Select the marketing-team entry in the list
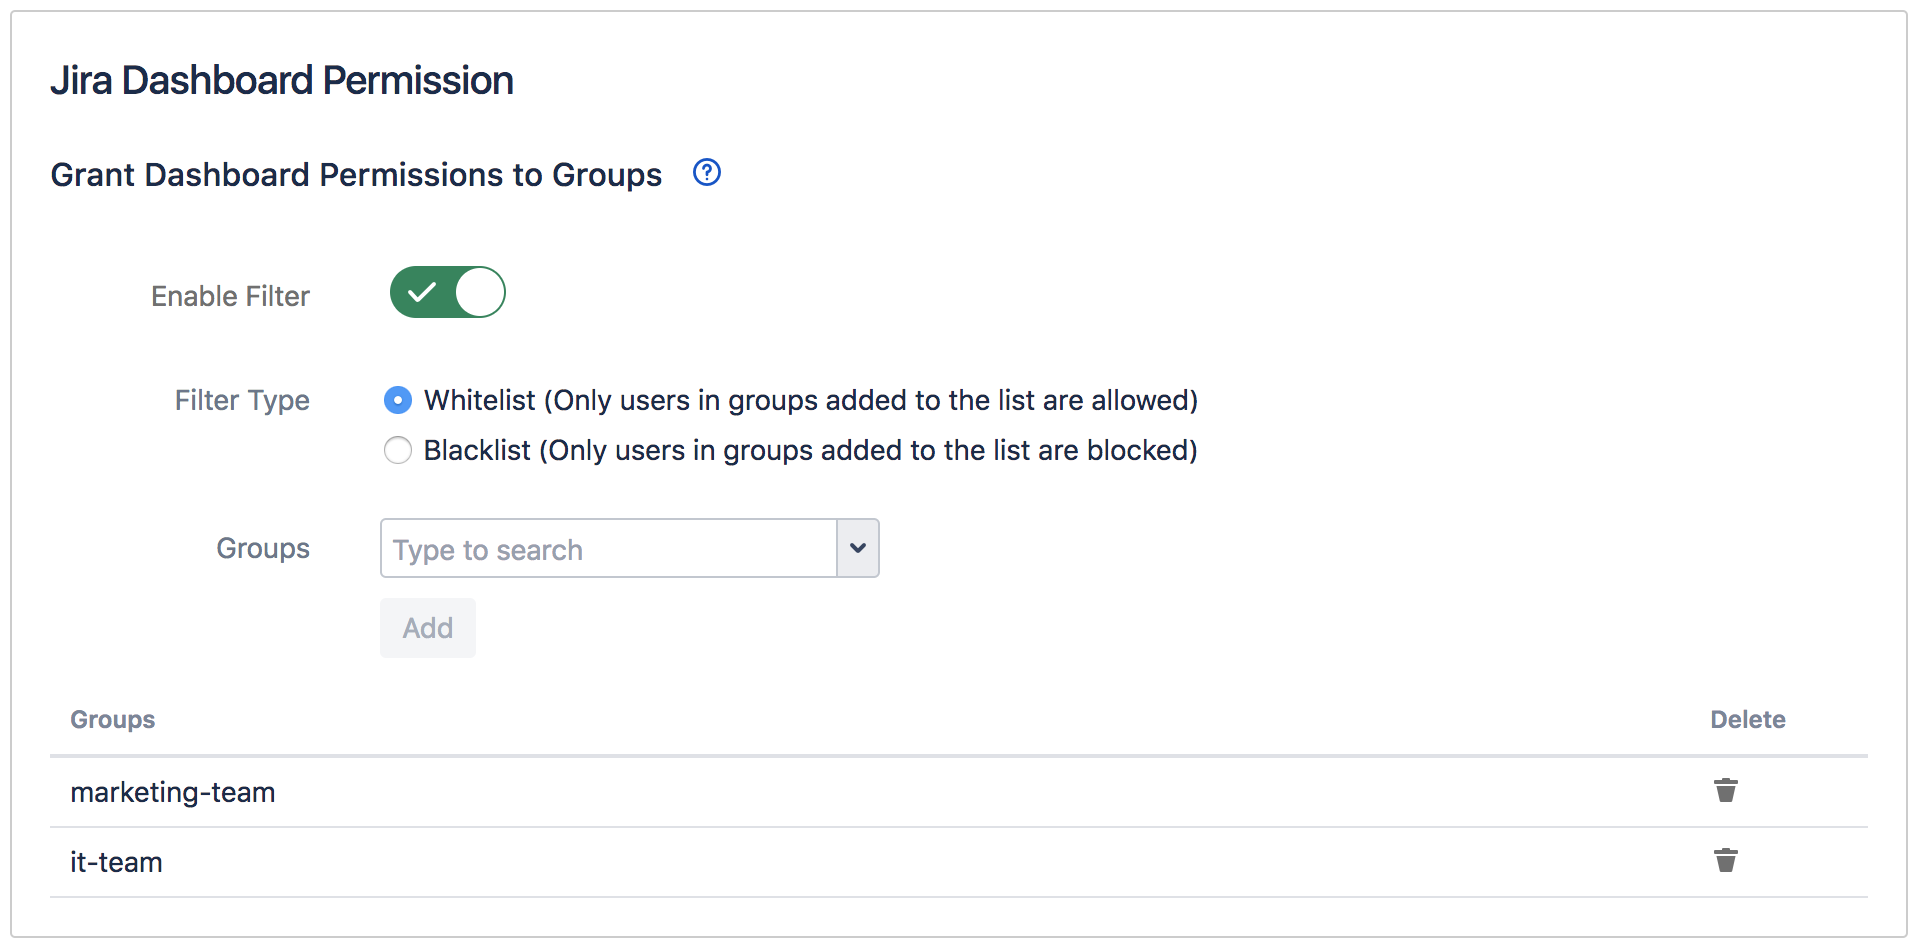Screen dimensions: 1918x948 coord(172,790)
